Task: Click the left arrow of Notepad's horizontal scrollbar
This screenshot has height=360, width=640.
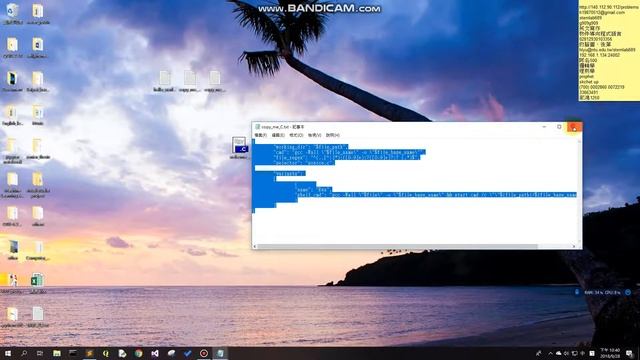Action: tap(255, 246)
